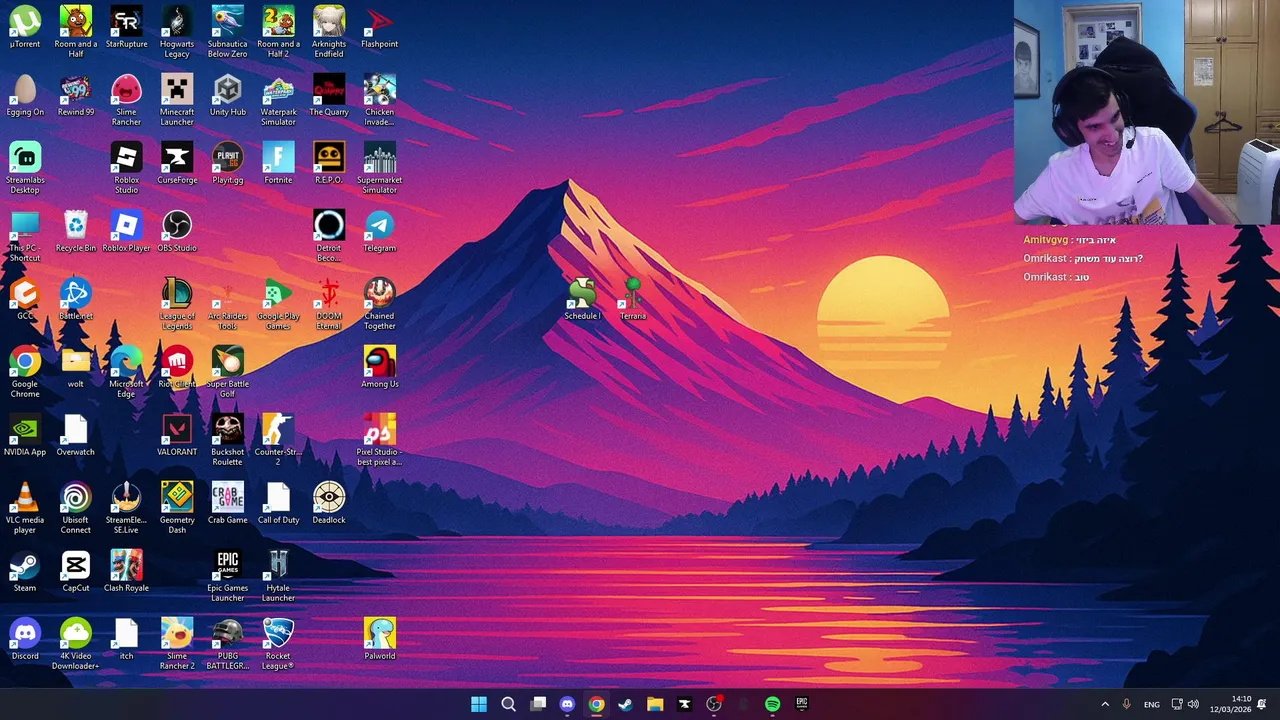Open the µTorrent desktop icon
The image size is (1280, 720).
pyautogui.click(x=25, y=28)
